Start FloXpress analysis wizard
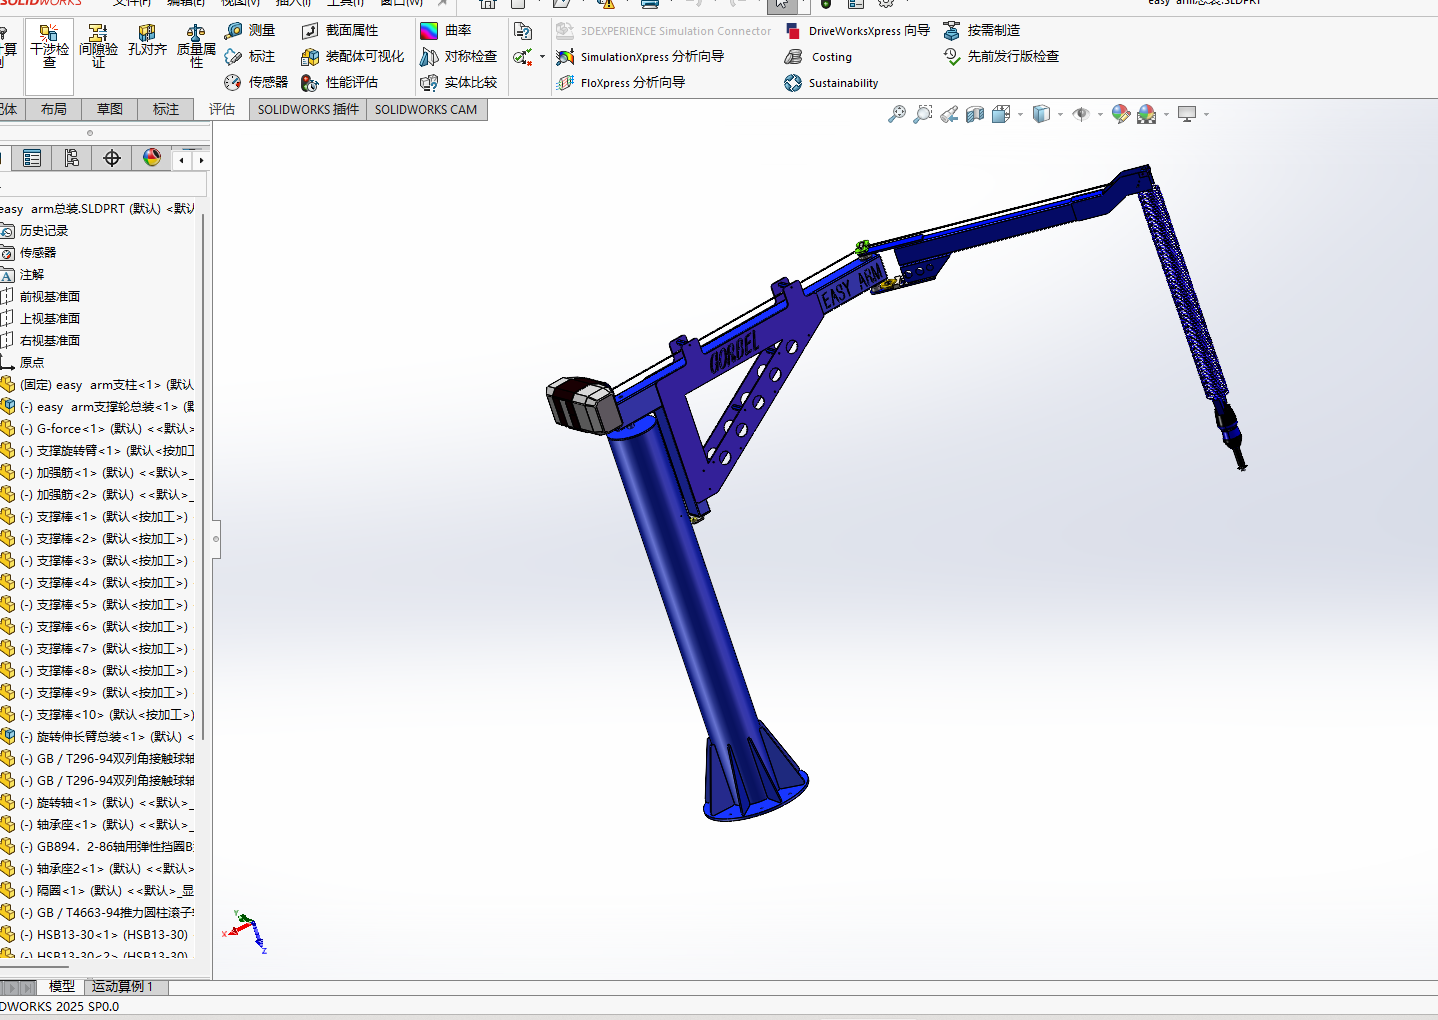This screenshot has width=1438, height=1020. tap(621, 83)
